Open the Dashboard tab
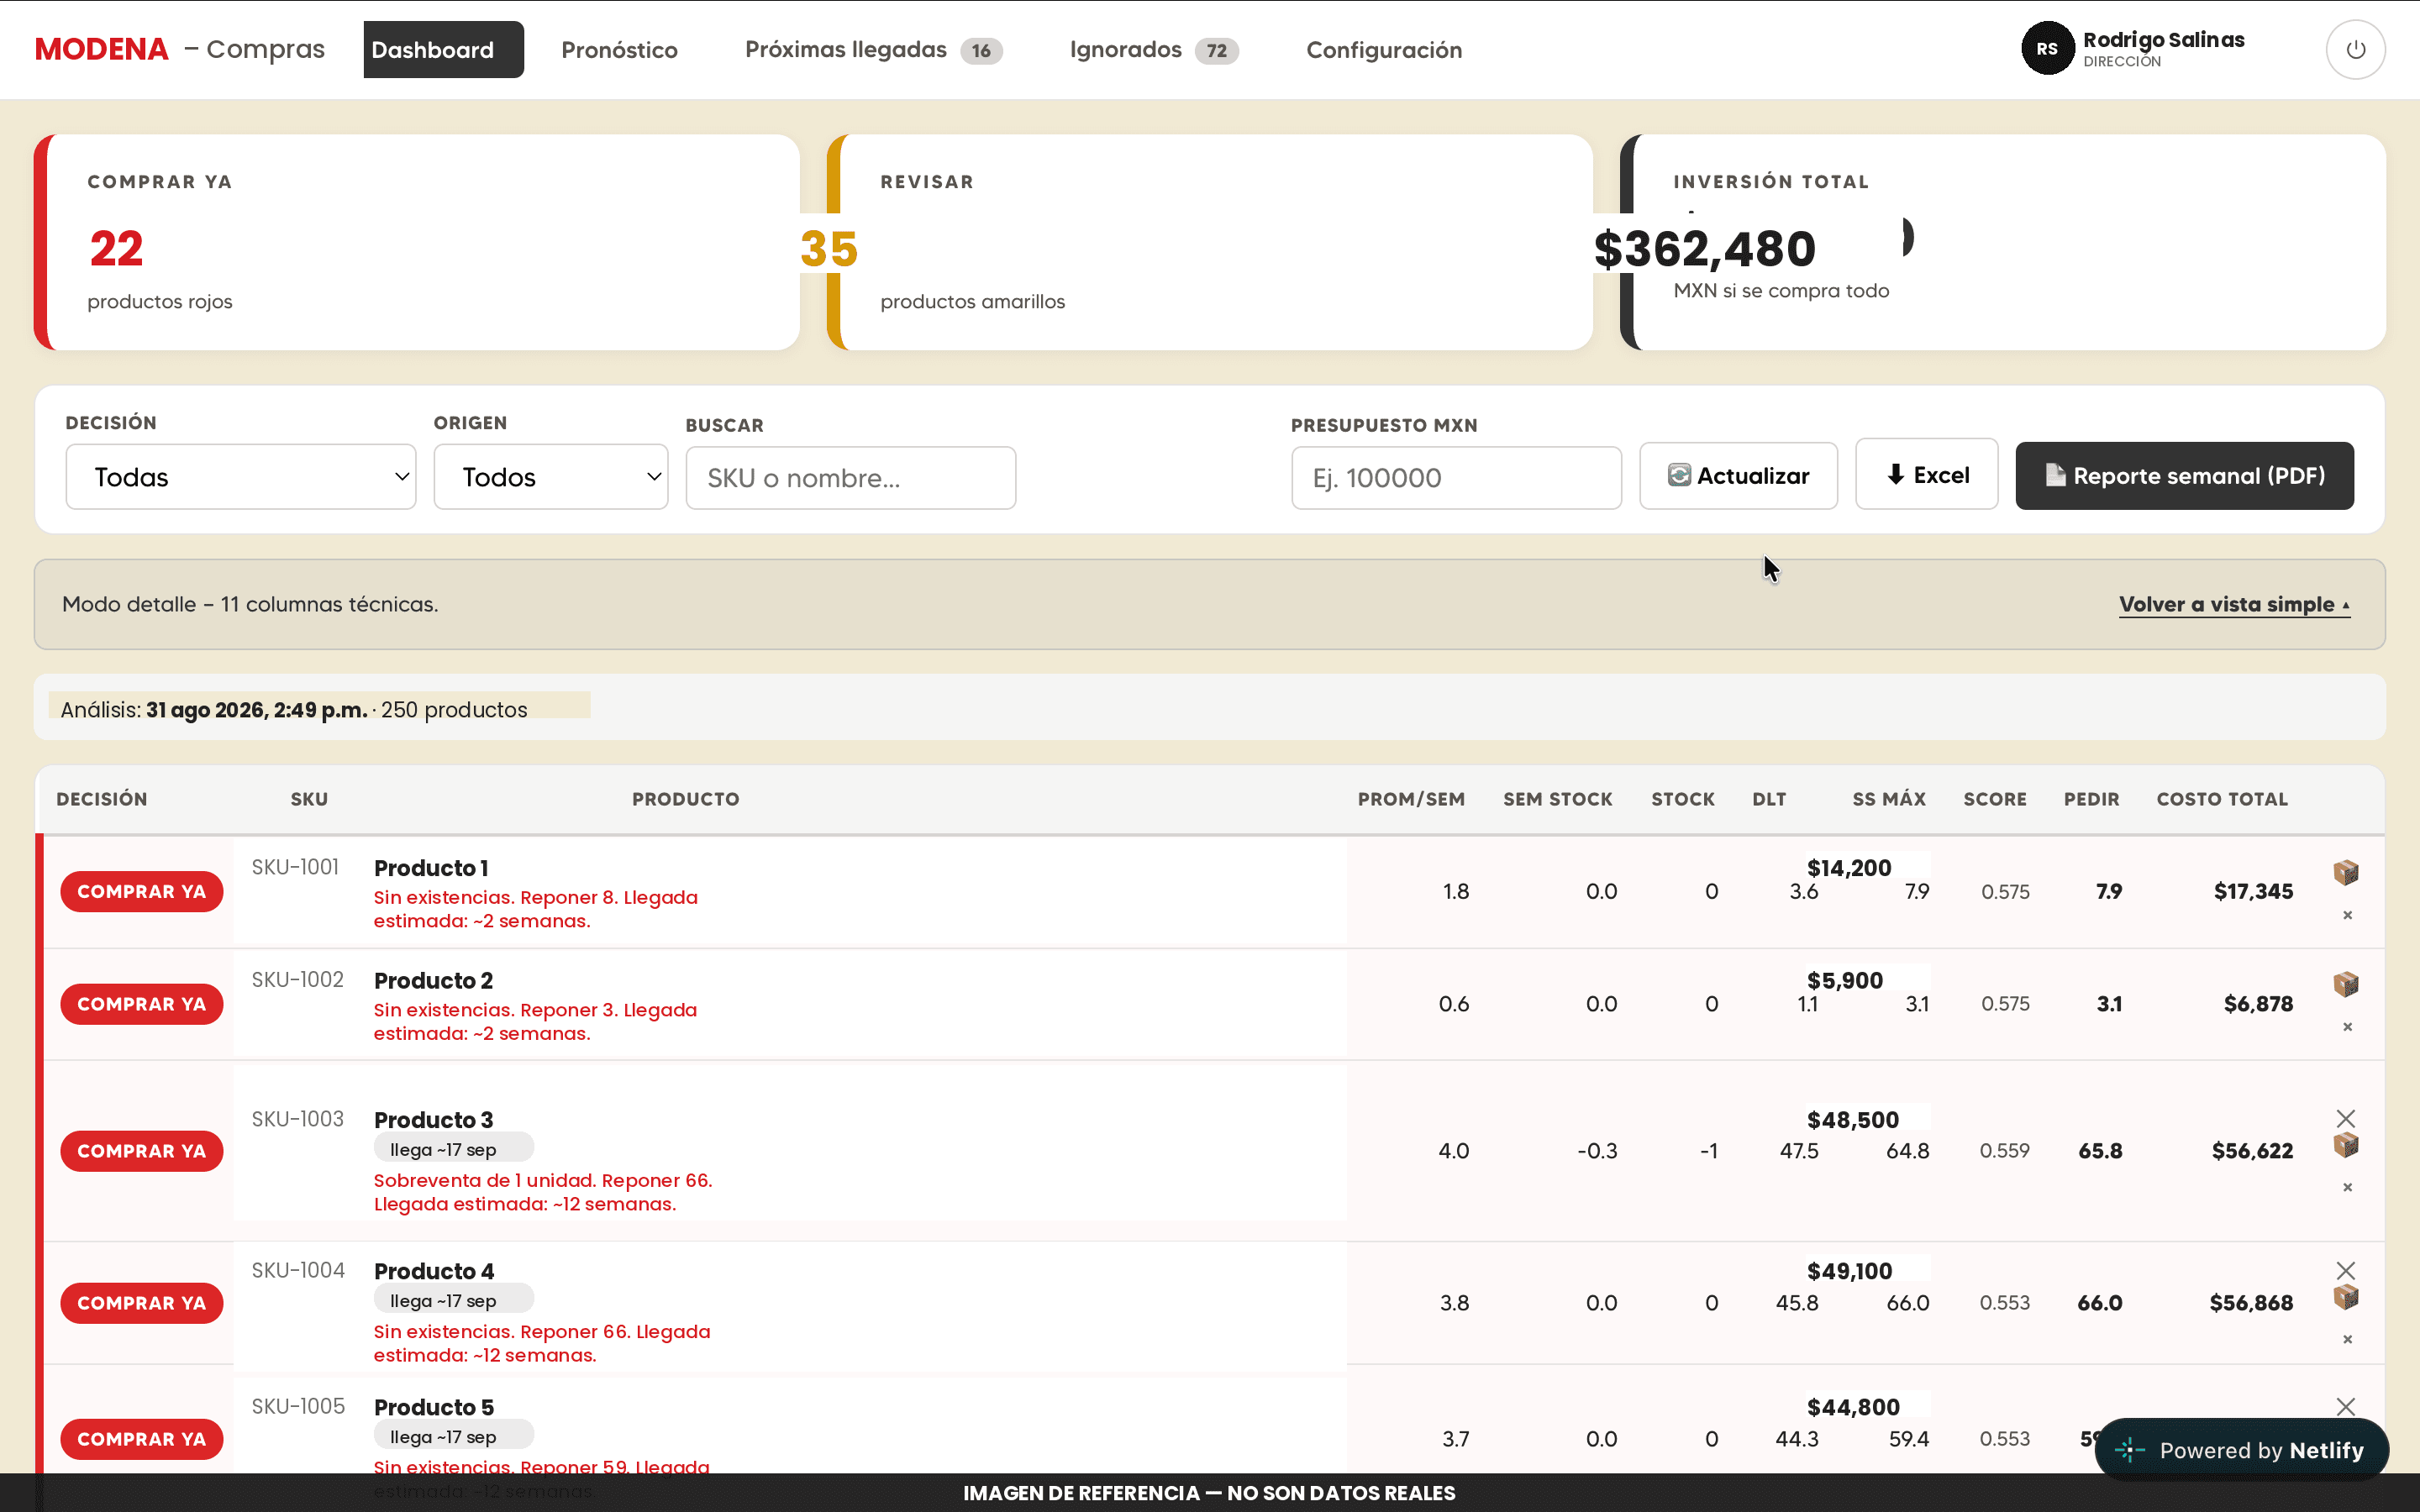The height and width of the screenshot is (1512, 2420). coord(443,50)
